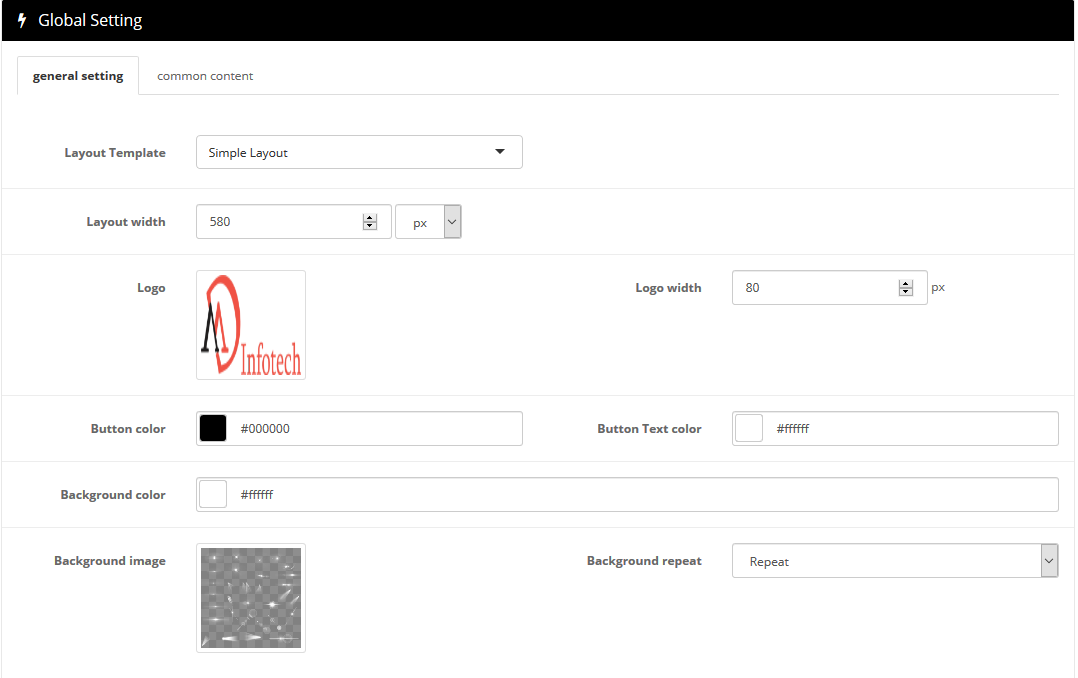Open the common content tab

pyautogui.click(x=205, y=76)
